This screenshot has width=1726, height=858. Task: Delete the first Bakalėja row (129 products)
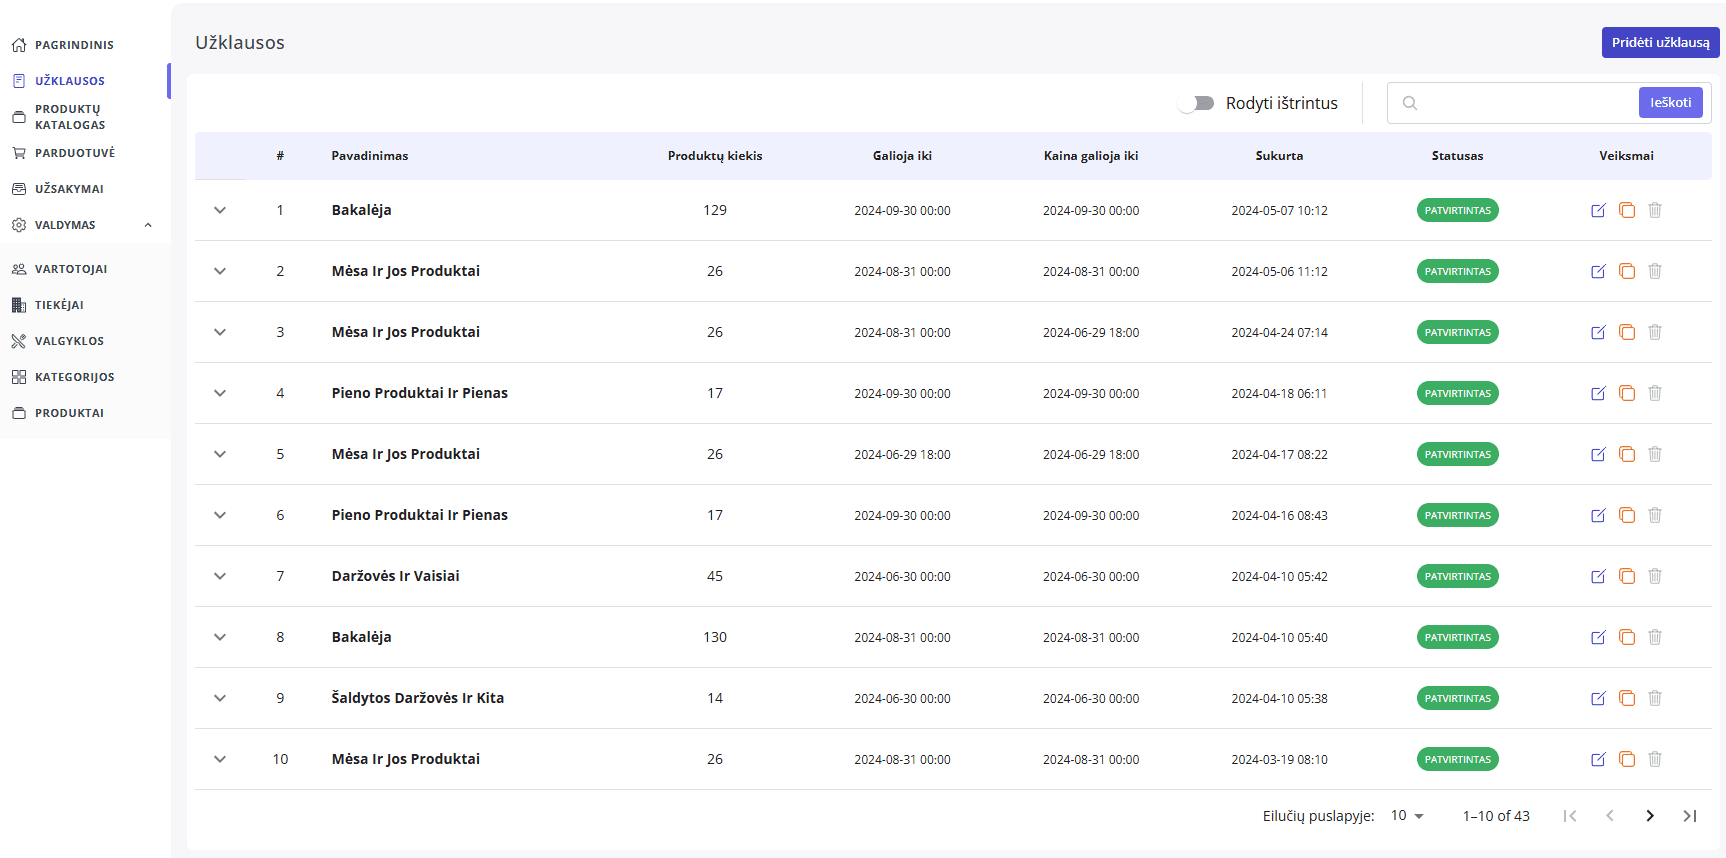(1655, 210)
